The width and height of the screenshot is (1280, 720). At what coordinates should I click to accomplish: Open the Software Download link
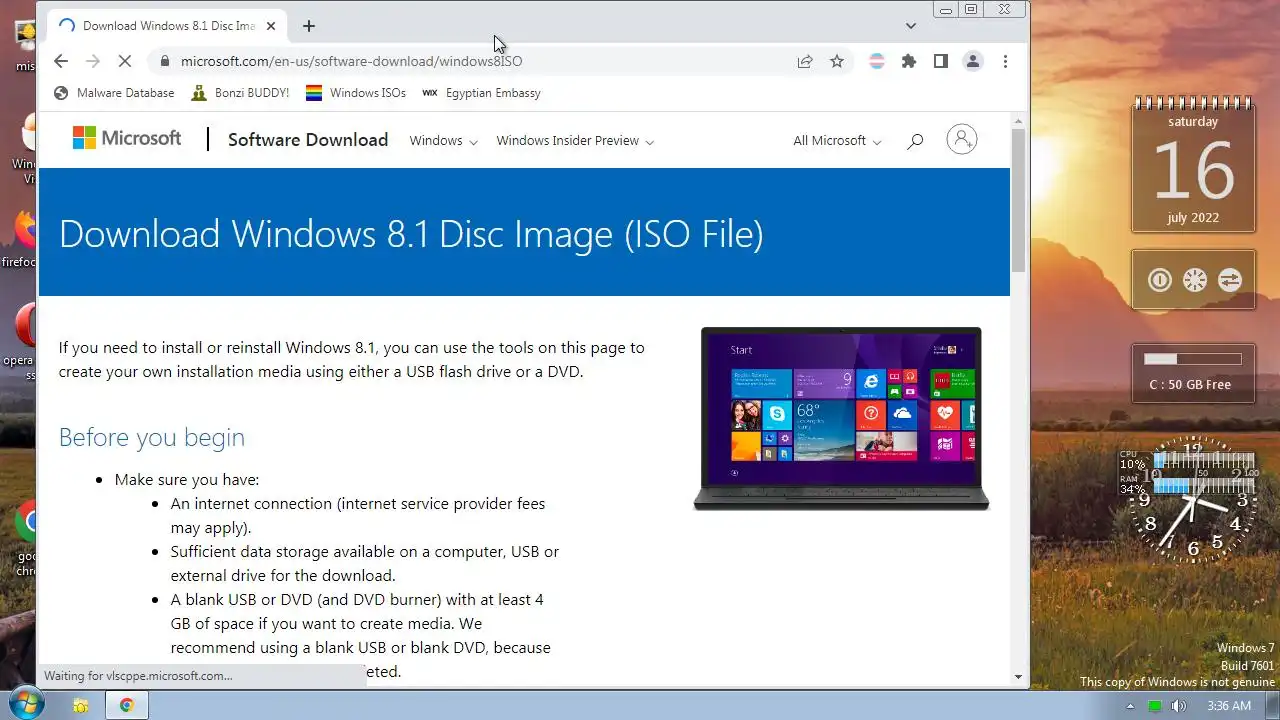[308, 140]
